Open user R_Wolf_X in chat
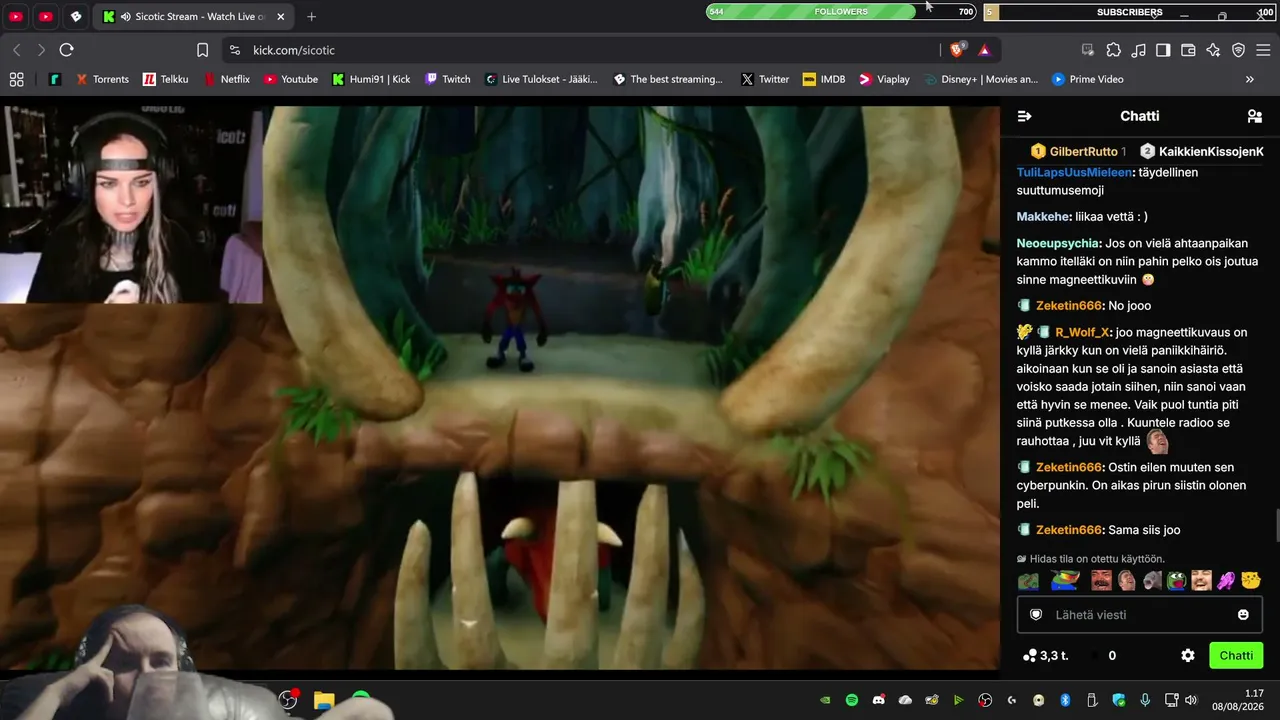 1082,332
